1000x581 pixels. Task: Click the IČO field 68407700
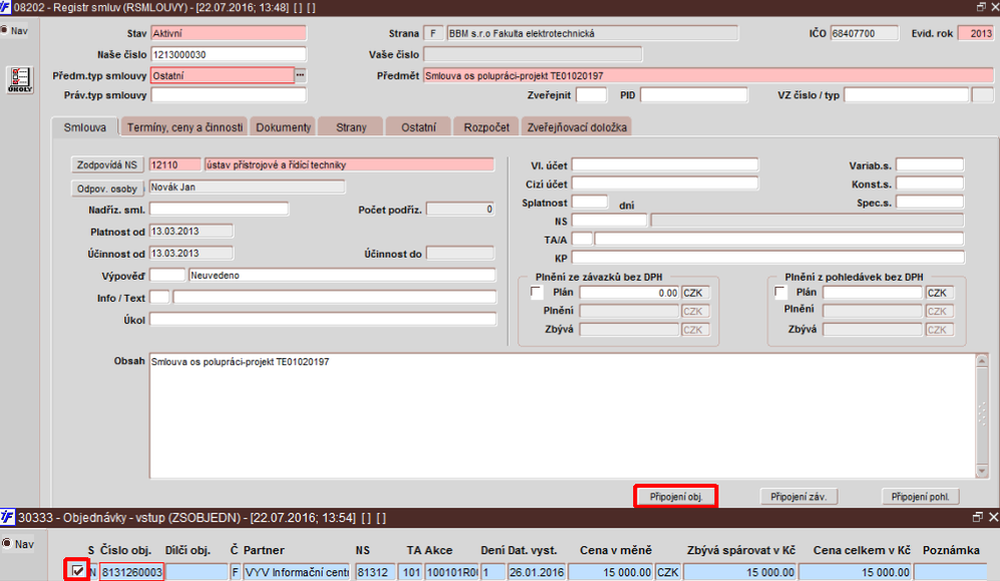tap(864, 33)
